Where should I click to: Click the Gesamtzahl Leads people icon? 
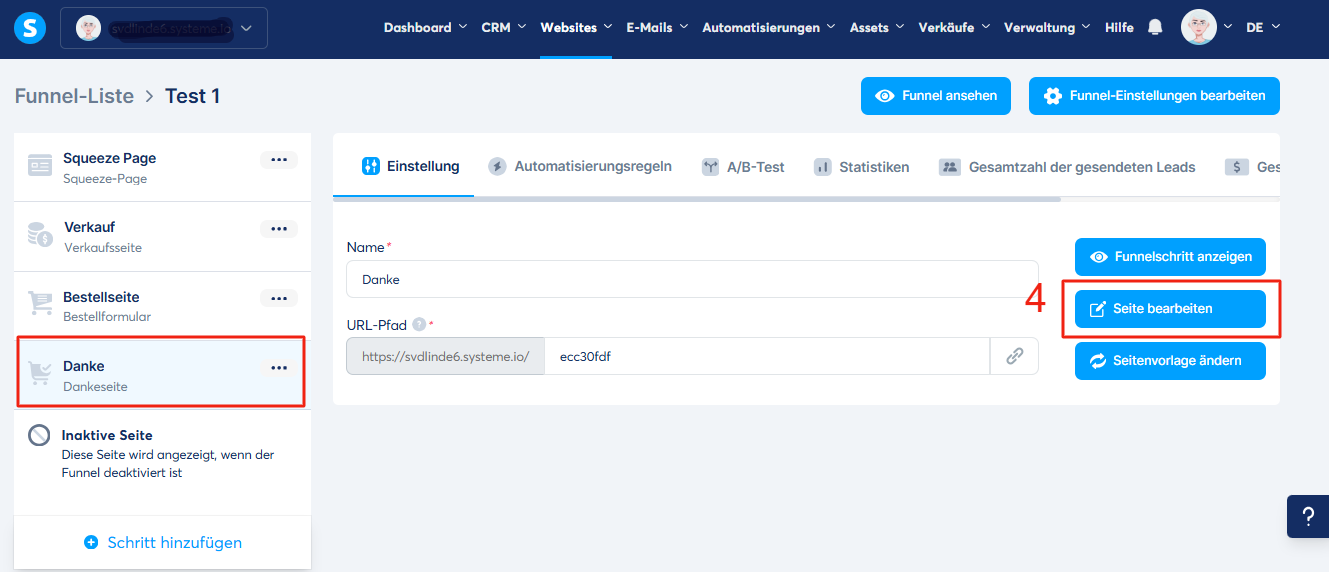tap(950, 167)
